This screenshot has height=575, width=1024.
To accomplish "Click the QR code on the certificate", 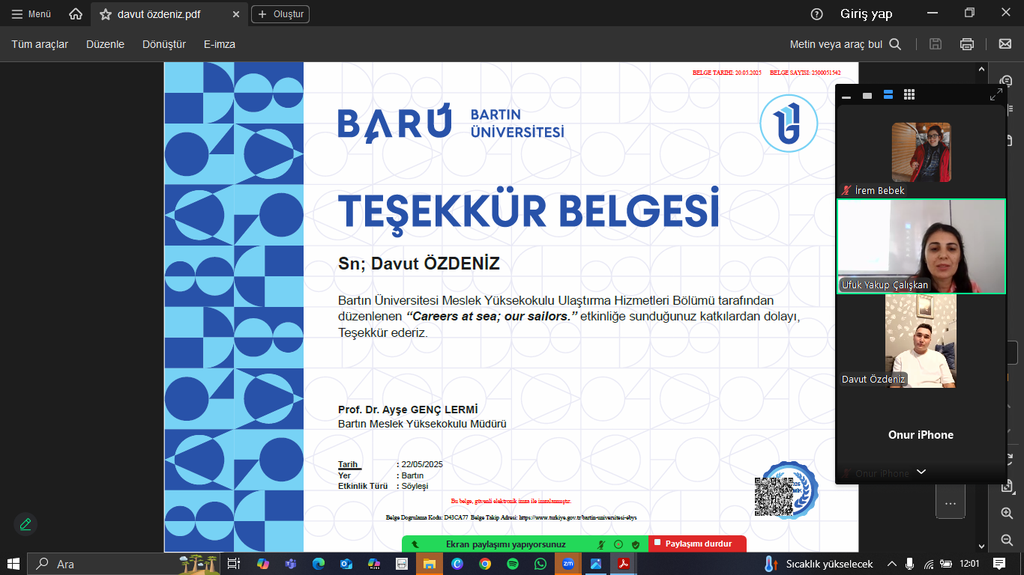I will click(x=774, y=497).
